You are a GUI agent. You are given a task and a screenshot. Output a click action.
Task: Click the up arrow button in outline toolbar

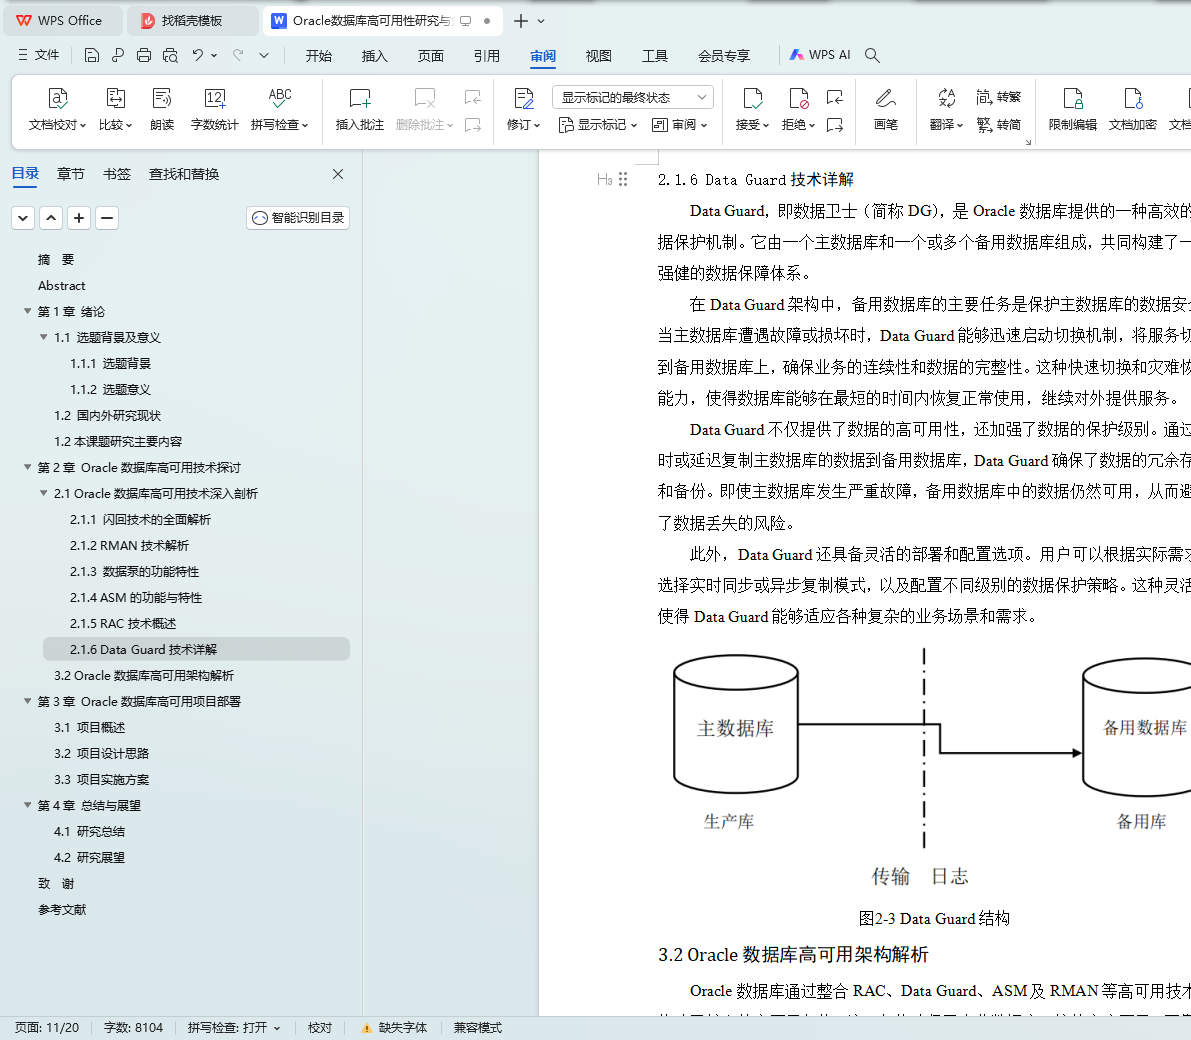pos(51,218)
